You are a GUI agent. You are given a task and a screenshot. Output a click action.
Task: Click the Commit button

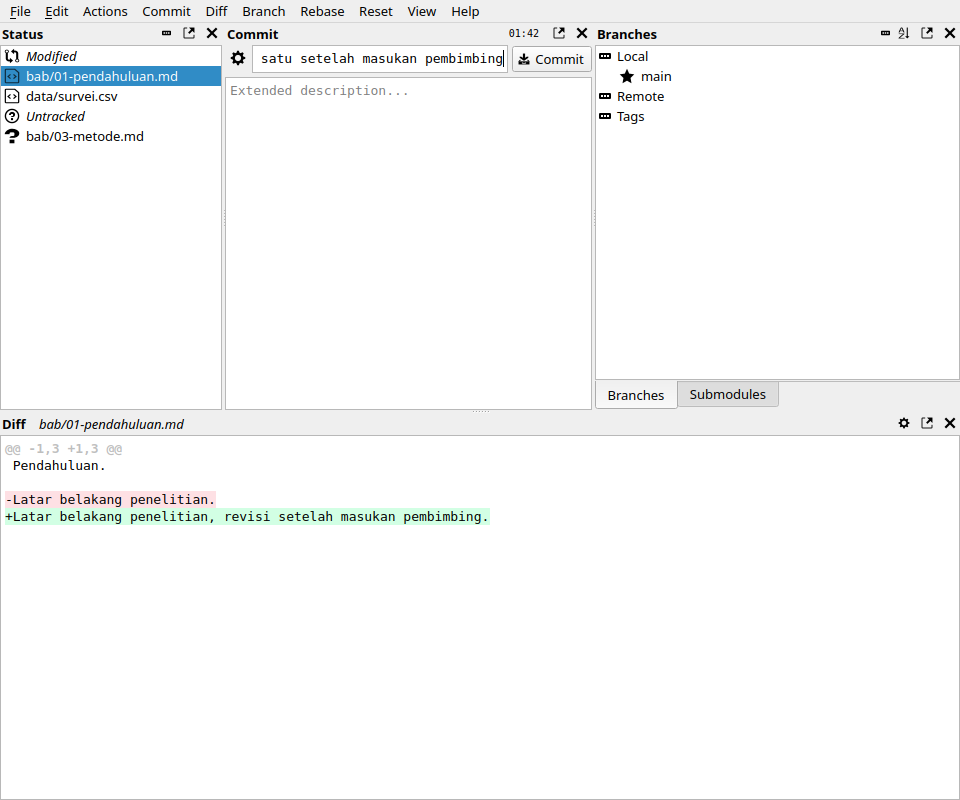552,59
